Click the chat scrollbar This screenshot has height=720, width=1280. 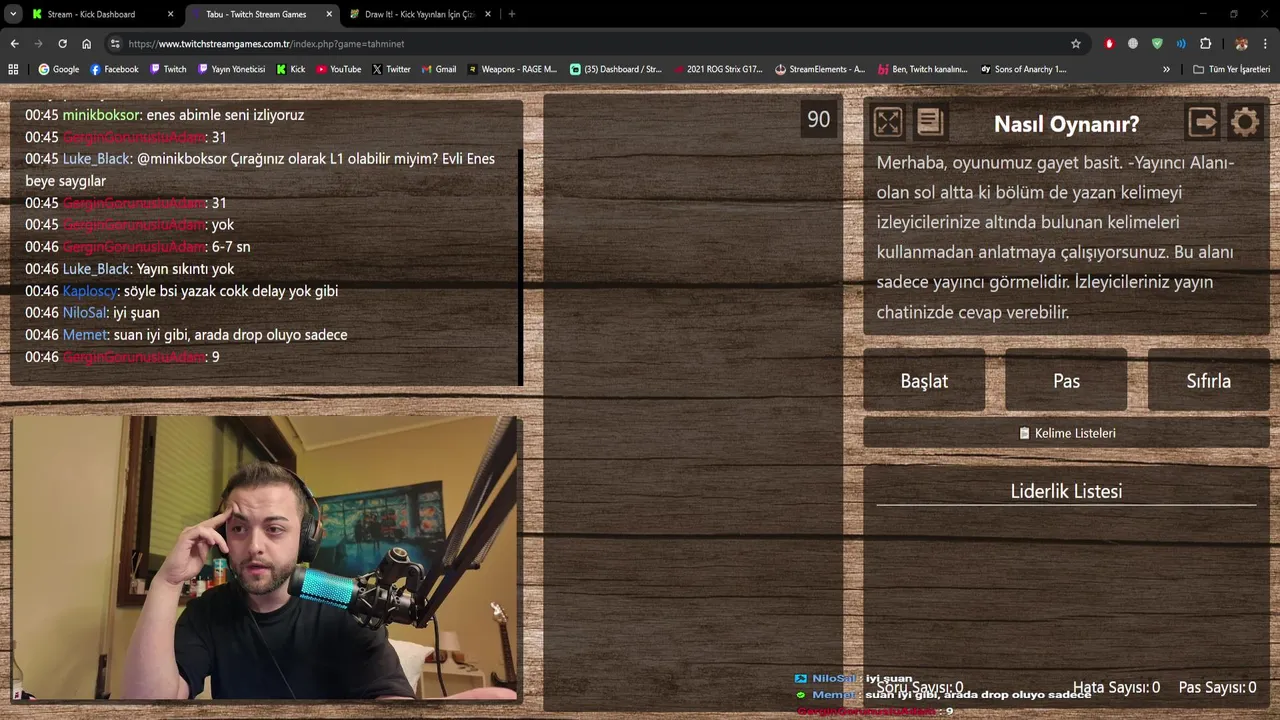[x=521, y=267]
